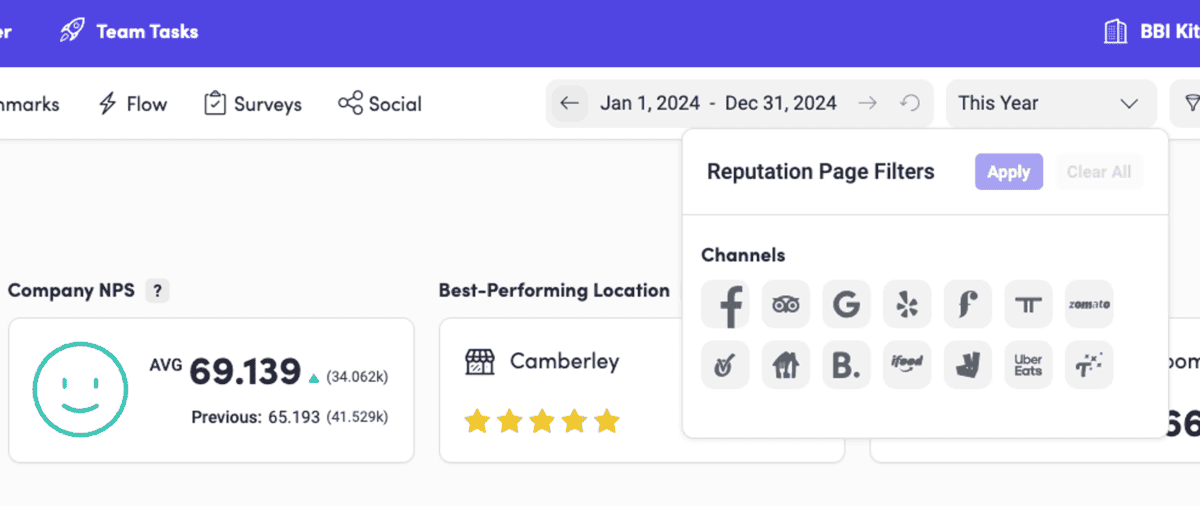Select the checkmark logo channel icon
1200x506 pixels.
point(725,365)
